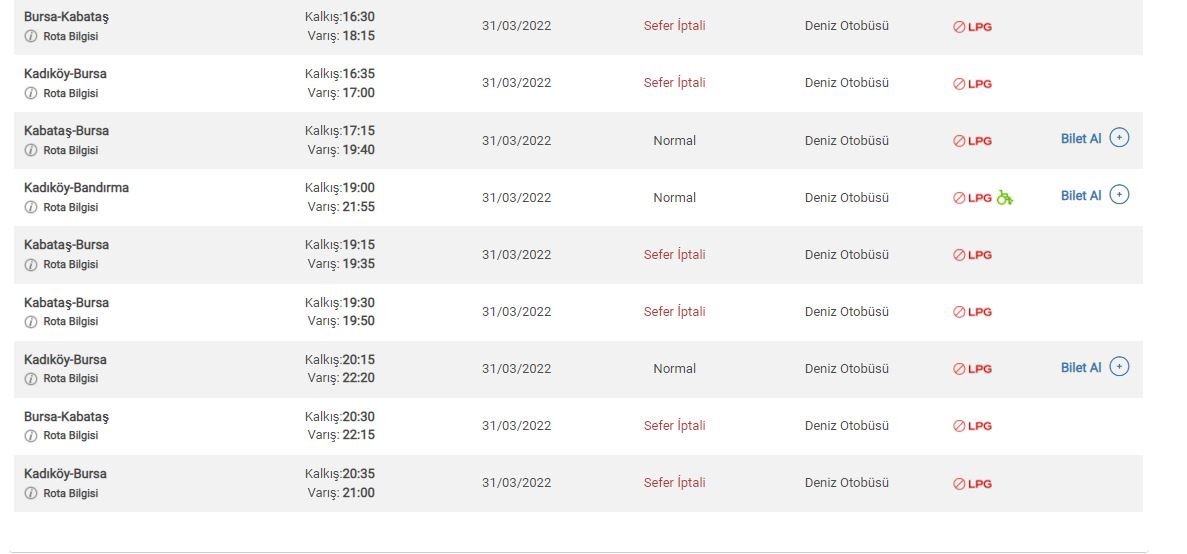1187x554 pixels.
Task: Open Rota Bilgisi for Kadıköy-Bursa 20:15
Action: [x=70, y=379]
